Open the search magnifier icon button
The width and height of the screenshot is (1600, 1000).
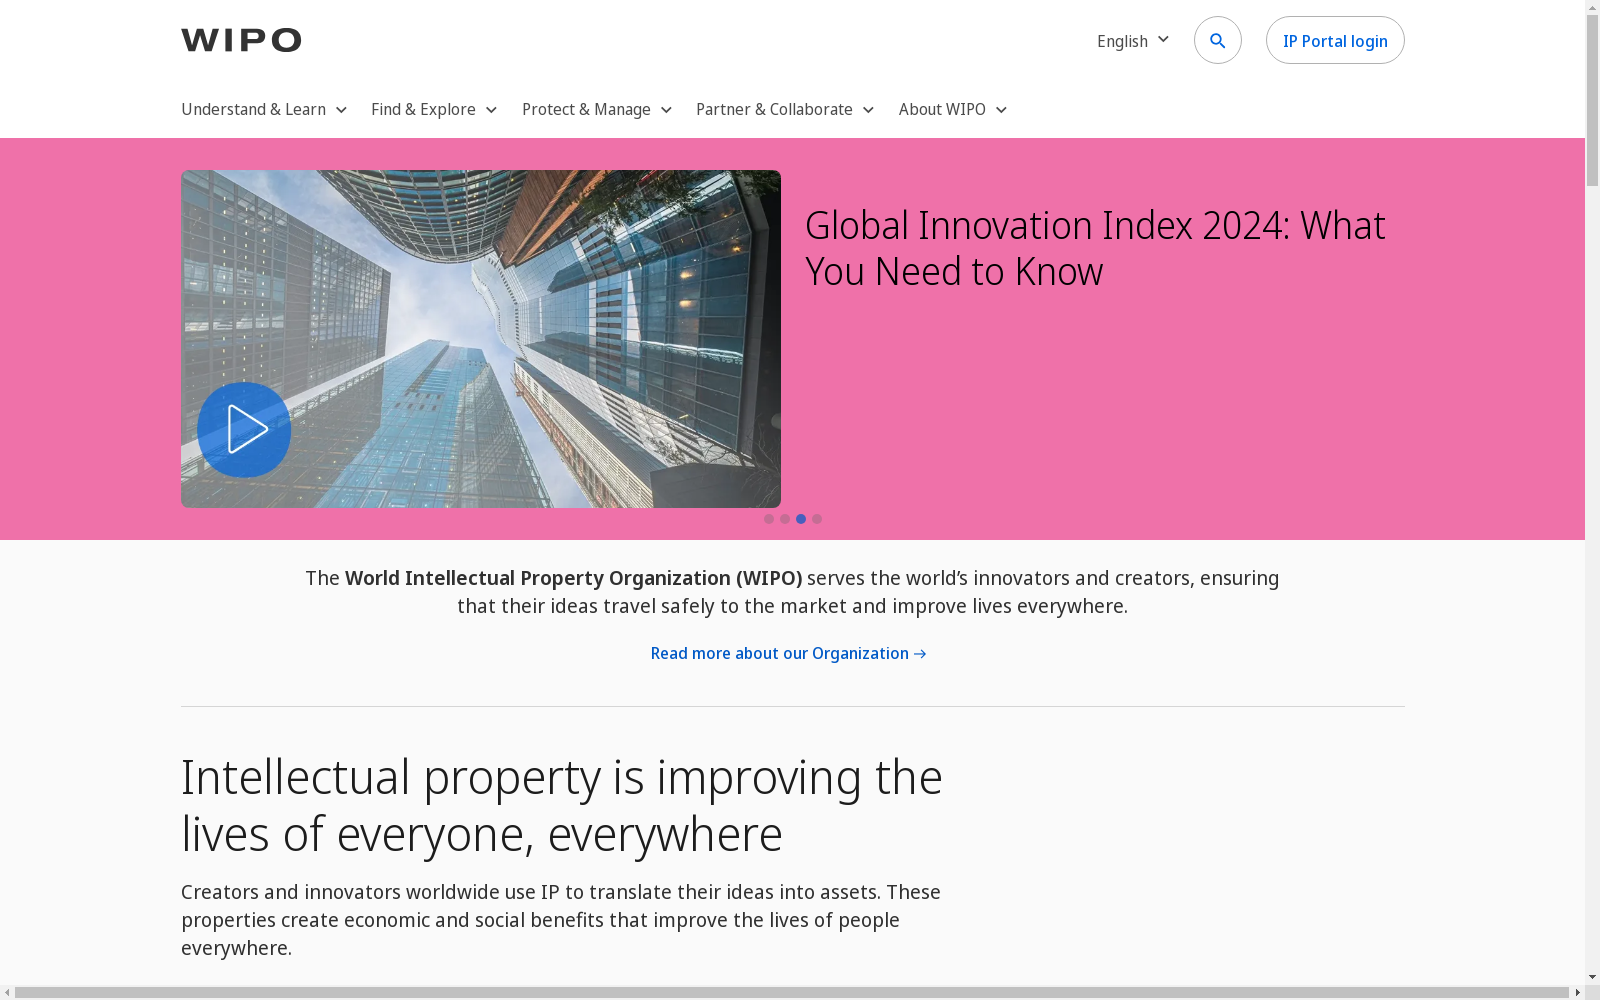tap(1217, 40)
